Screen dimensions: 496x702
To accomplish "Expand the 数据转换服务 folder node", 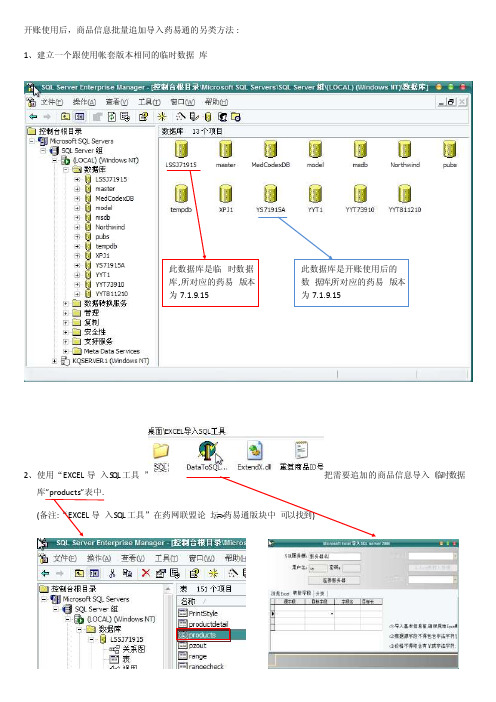I will pyautogui.click(x=65, y=303).
